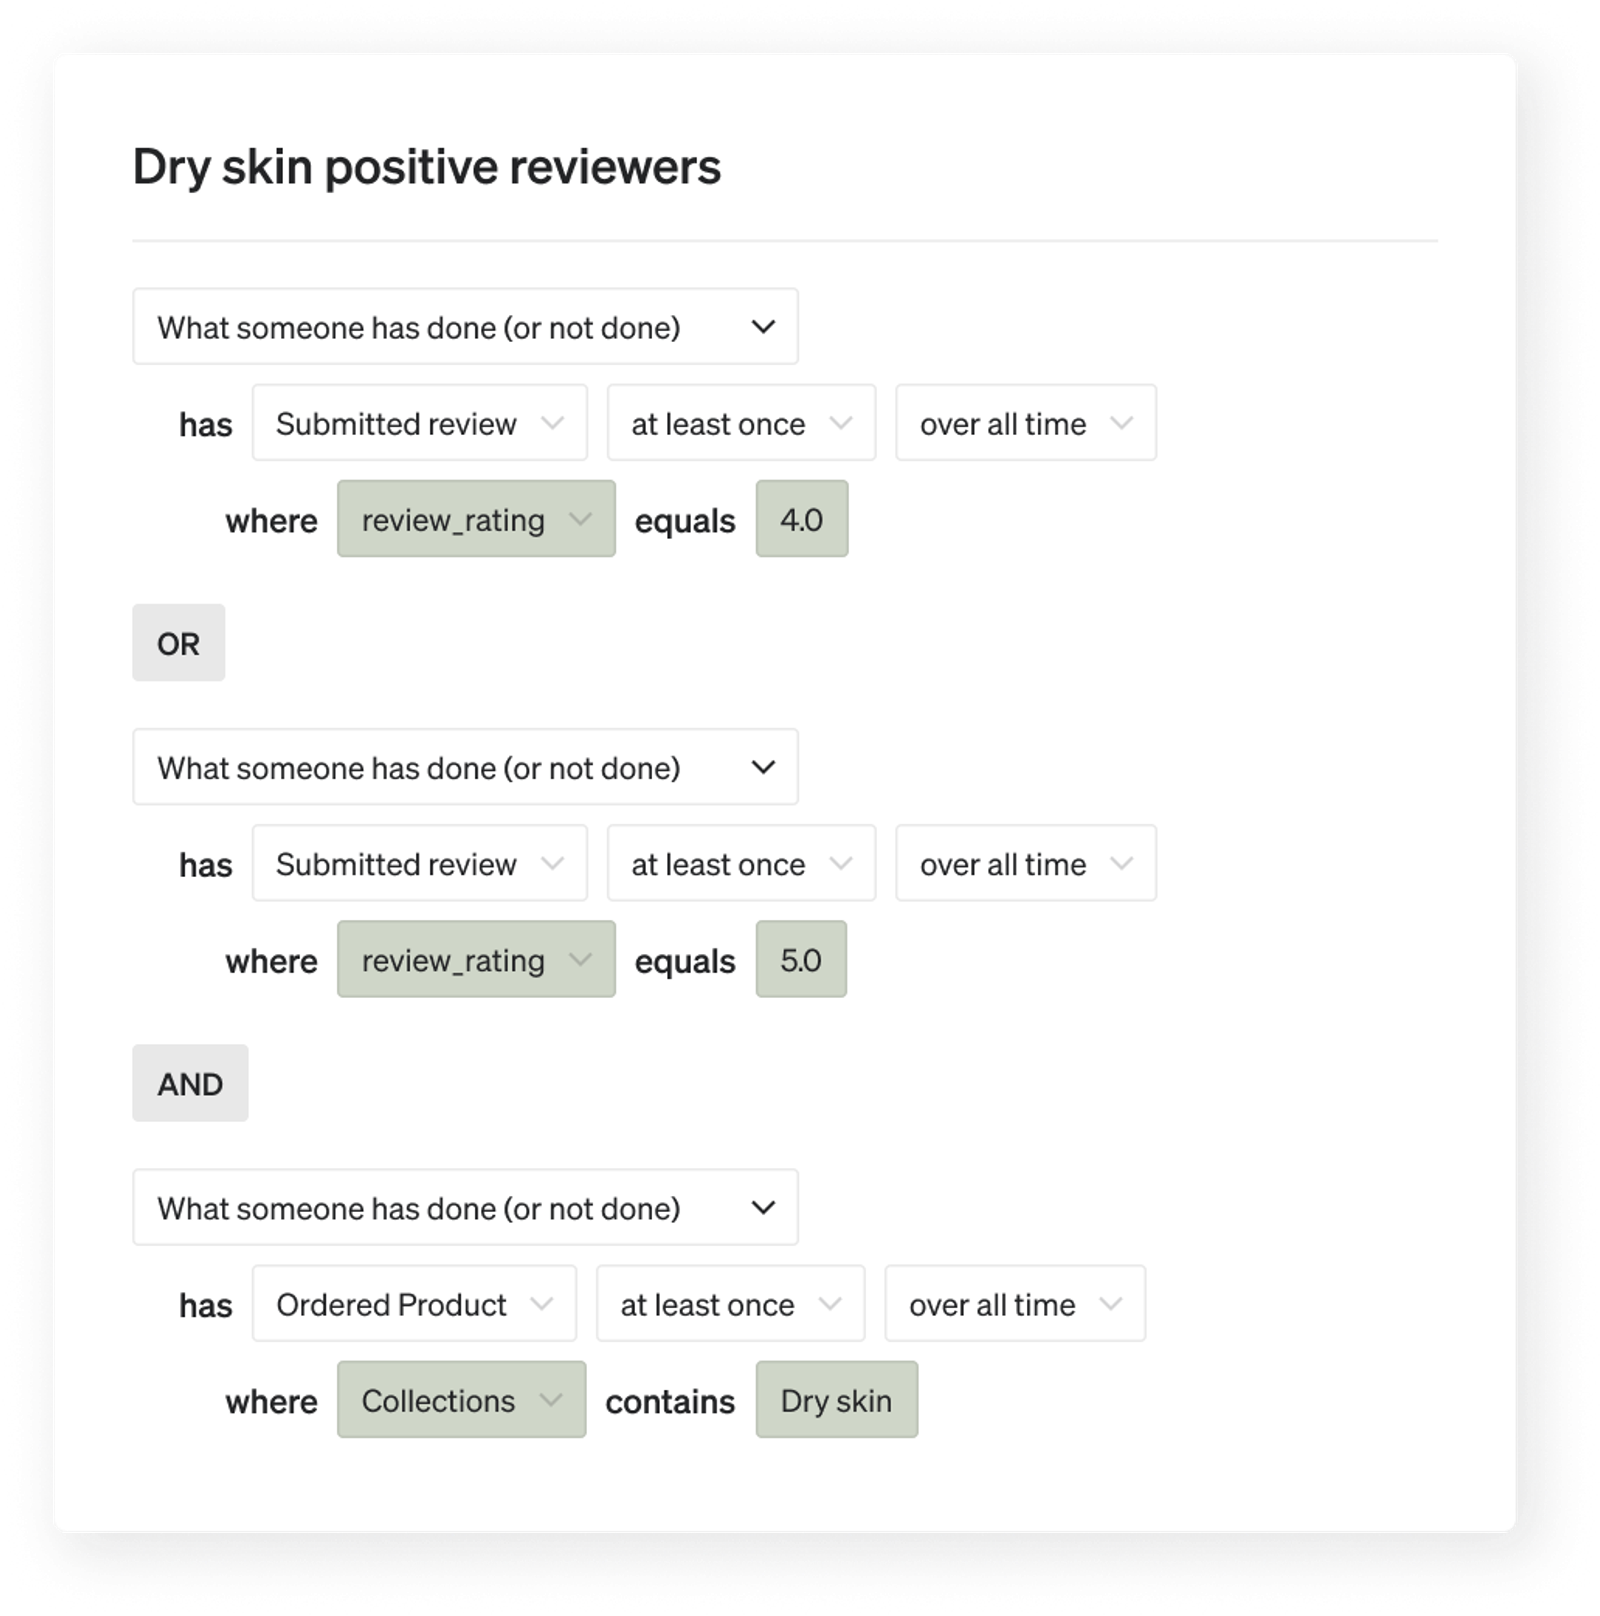Open the third condition type dropdown
Viewport: 1600px width, 1616px height.
(465, 1207)
